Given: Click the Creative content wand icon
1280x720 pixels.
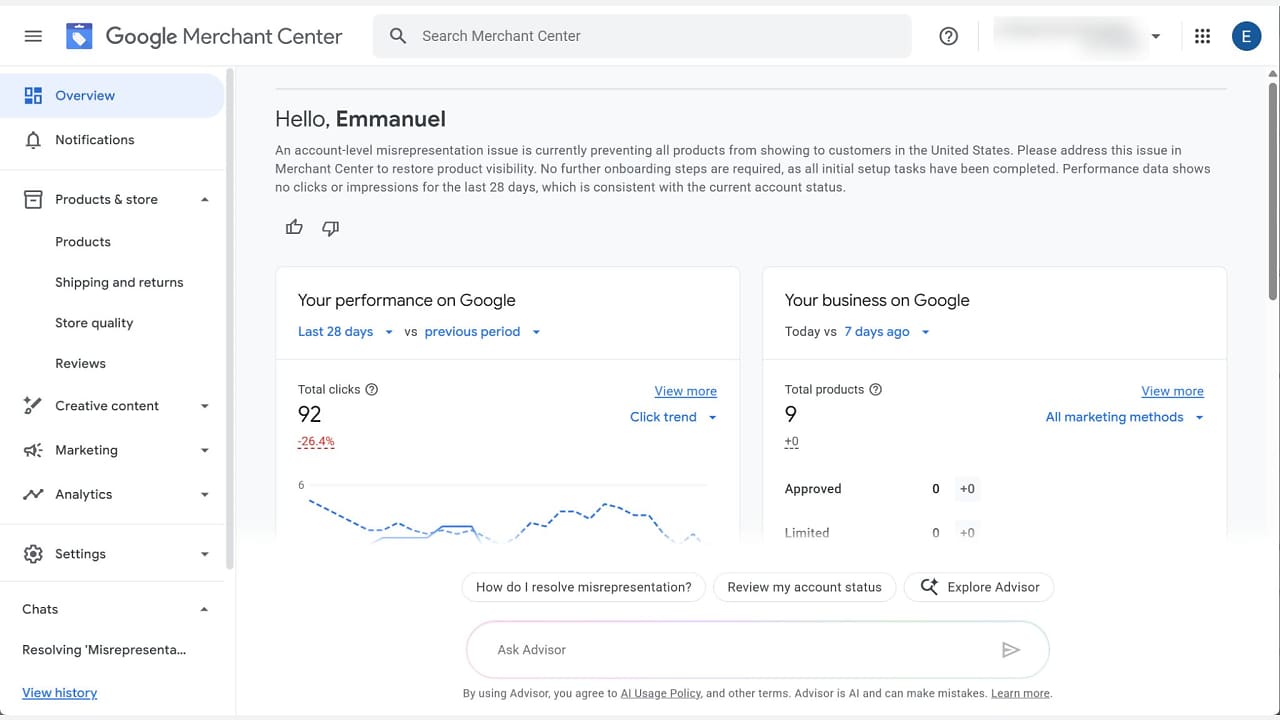Looking at the screenshot, I should click(33, 406).
